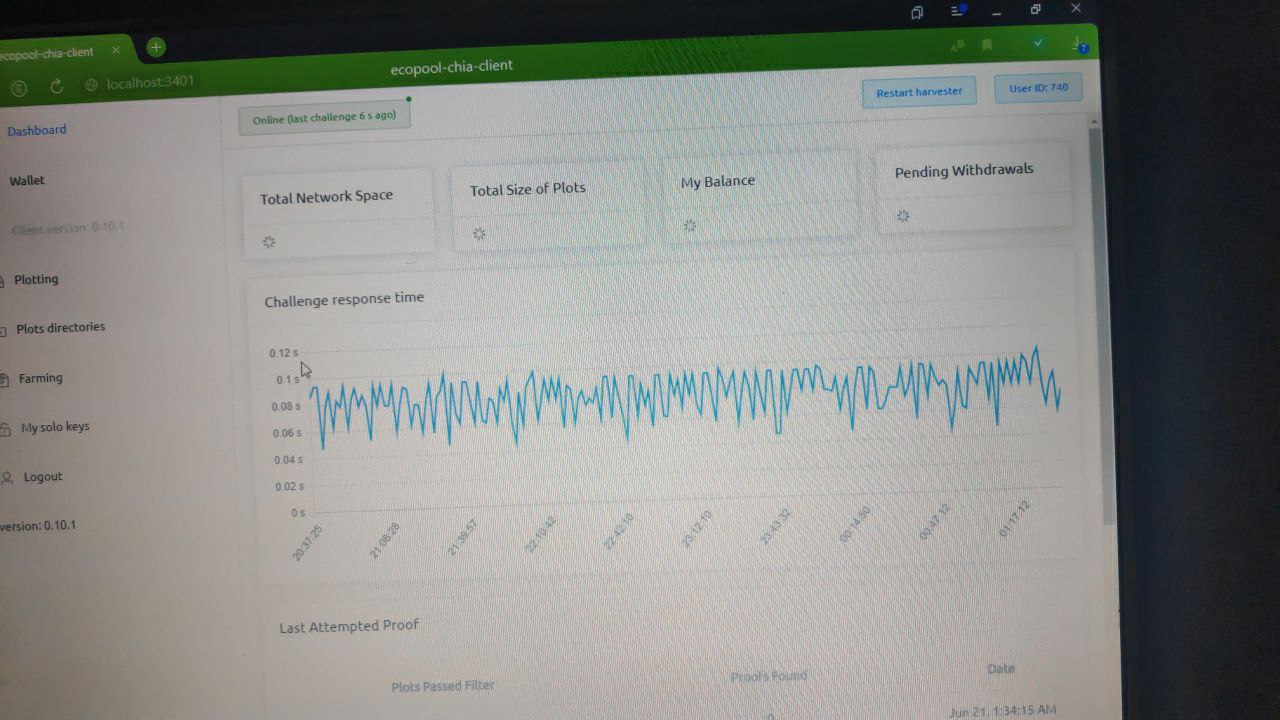Open a new browser tab with plus icon
Viewport: 1280px width, 720px height.
point(156,47)
